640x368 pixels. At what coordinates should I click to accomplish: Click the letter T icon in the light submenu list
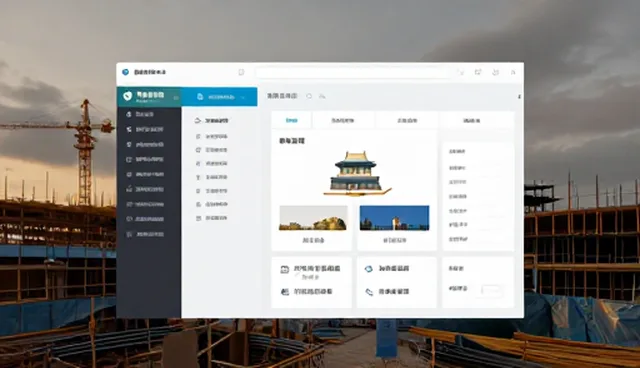pos(198,177)
